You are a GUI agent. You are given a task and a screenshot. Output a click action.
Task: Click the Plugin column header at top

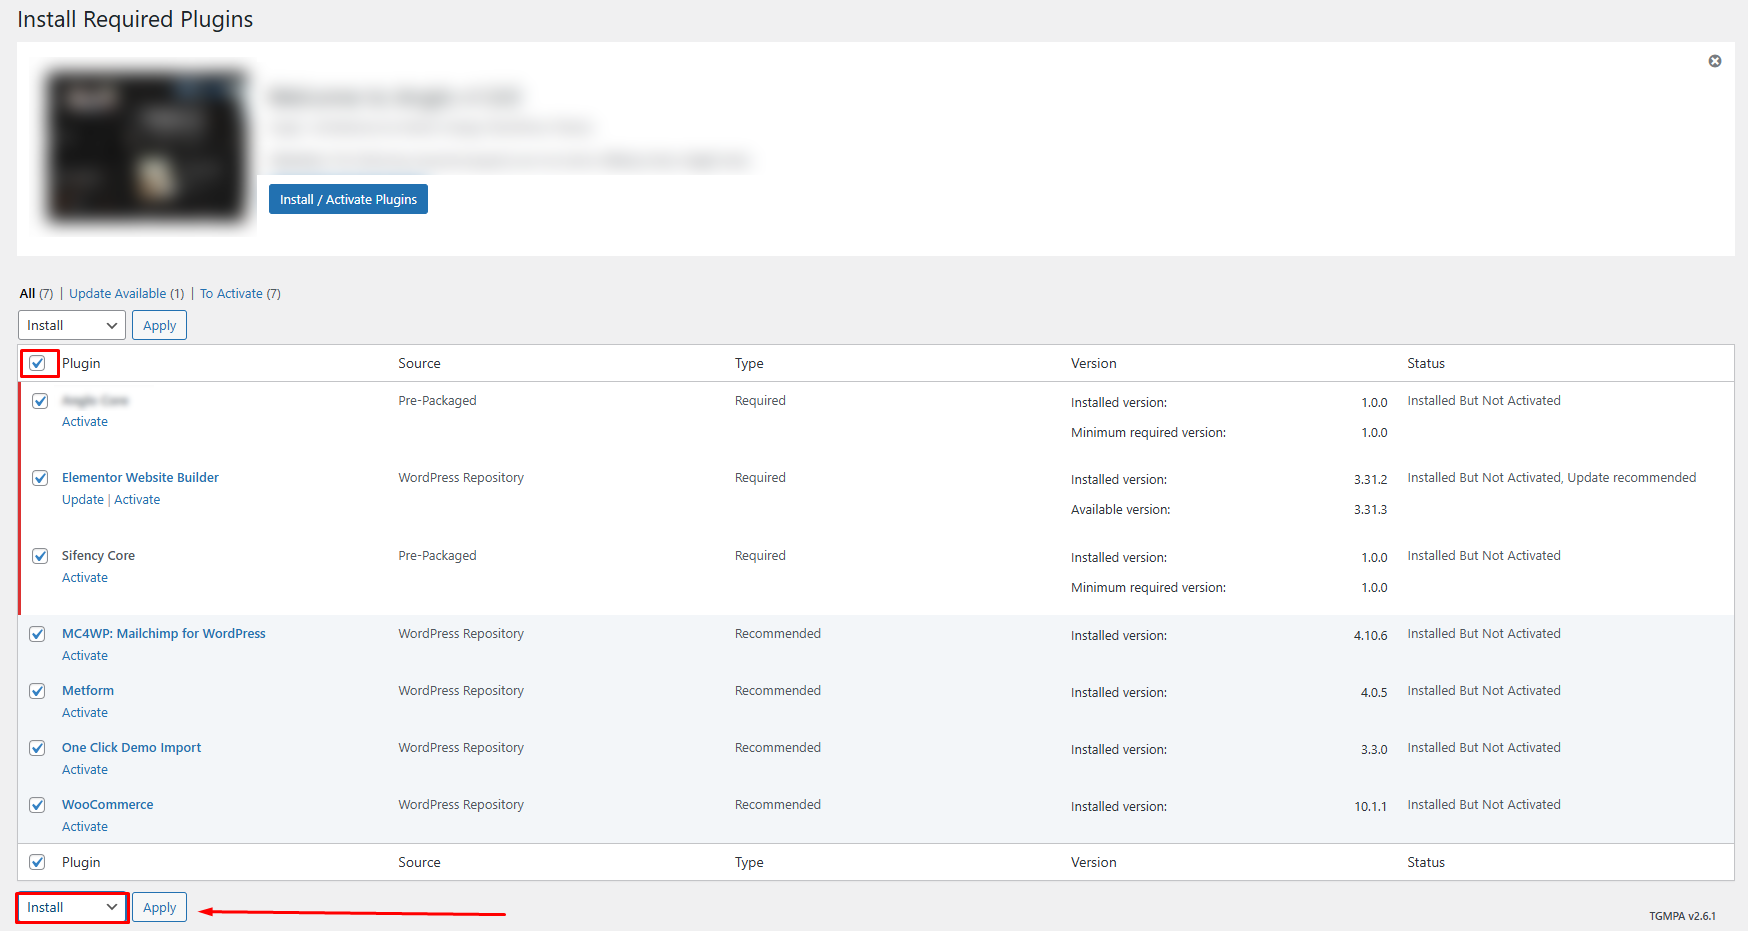81,363
